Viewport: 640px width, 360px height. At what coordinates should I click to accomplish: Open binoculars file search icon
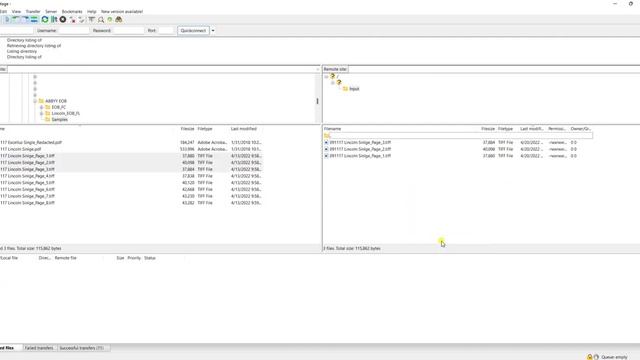119,20
